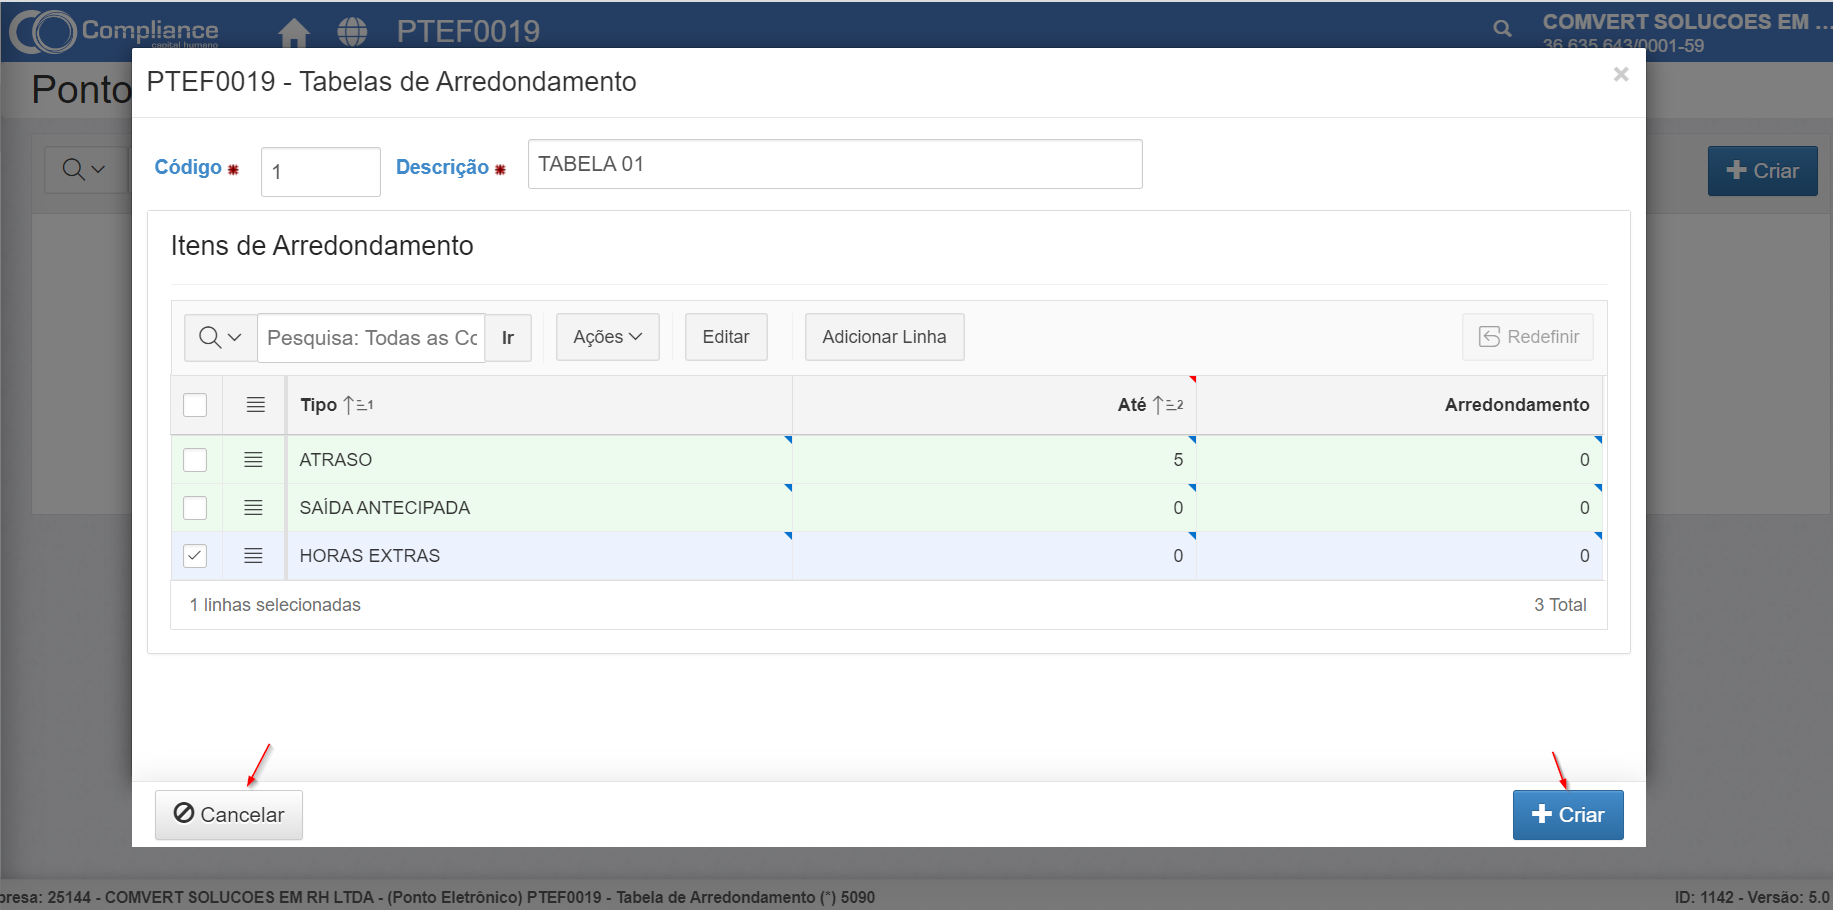The image size is (1833, 910).
Task: Select the ATRASO row checkbox
Action: [x=195, y=460]
